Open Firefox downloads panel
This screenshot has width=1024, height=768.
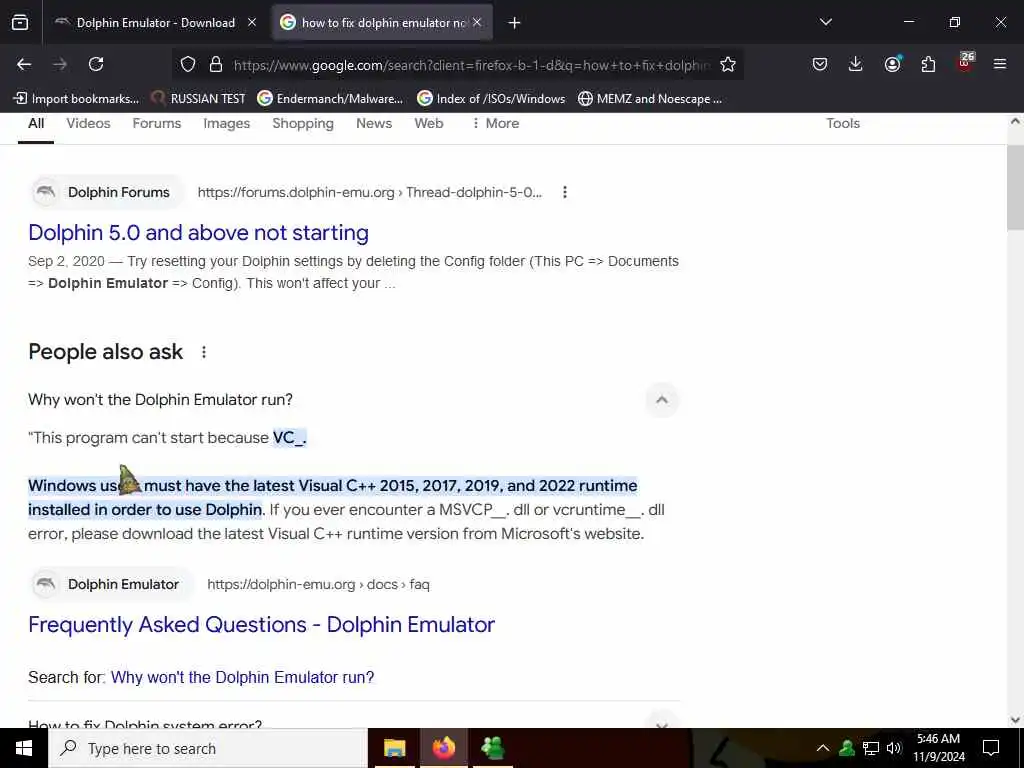856,64
